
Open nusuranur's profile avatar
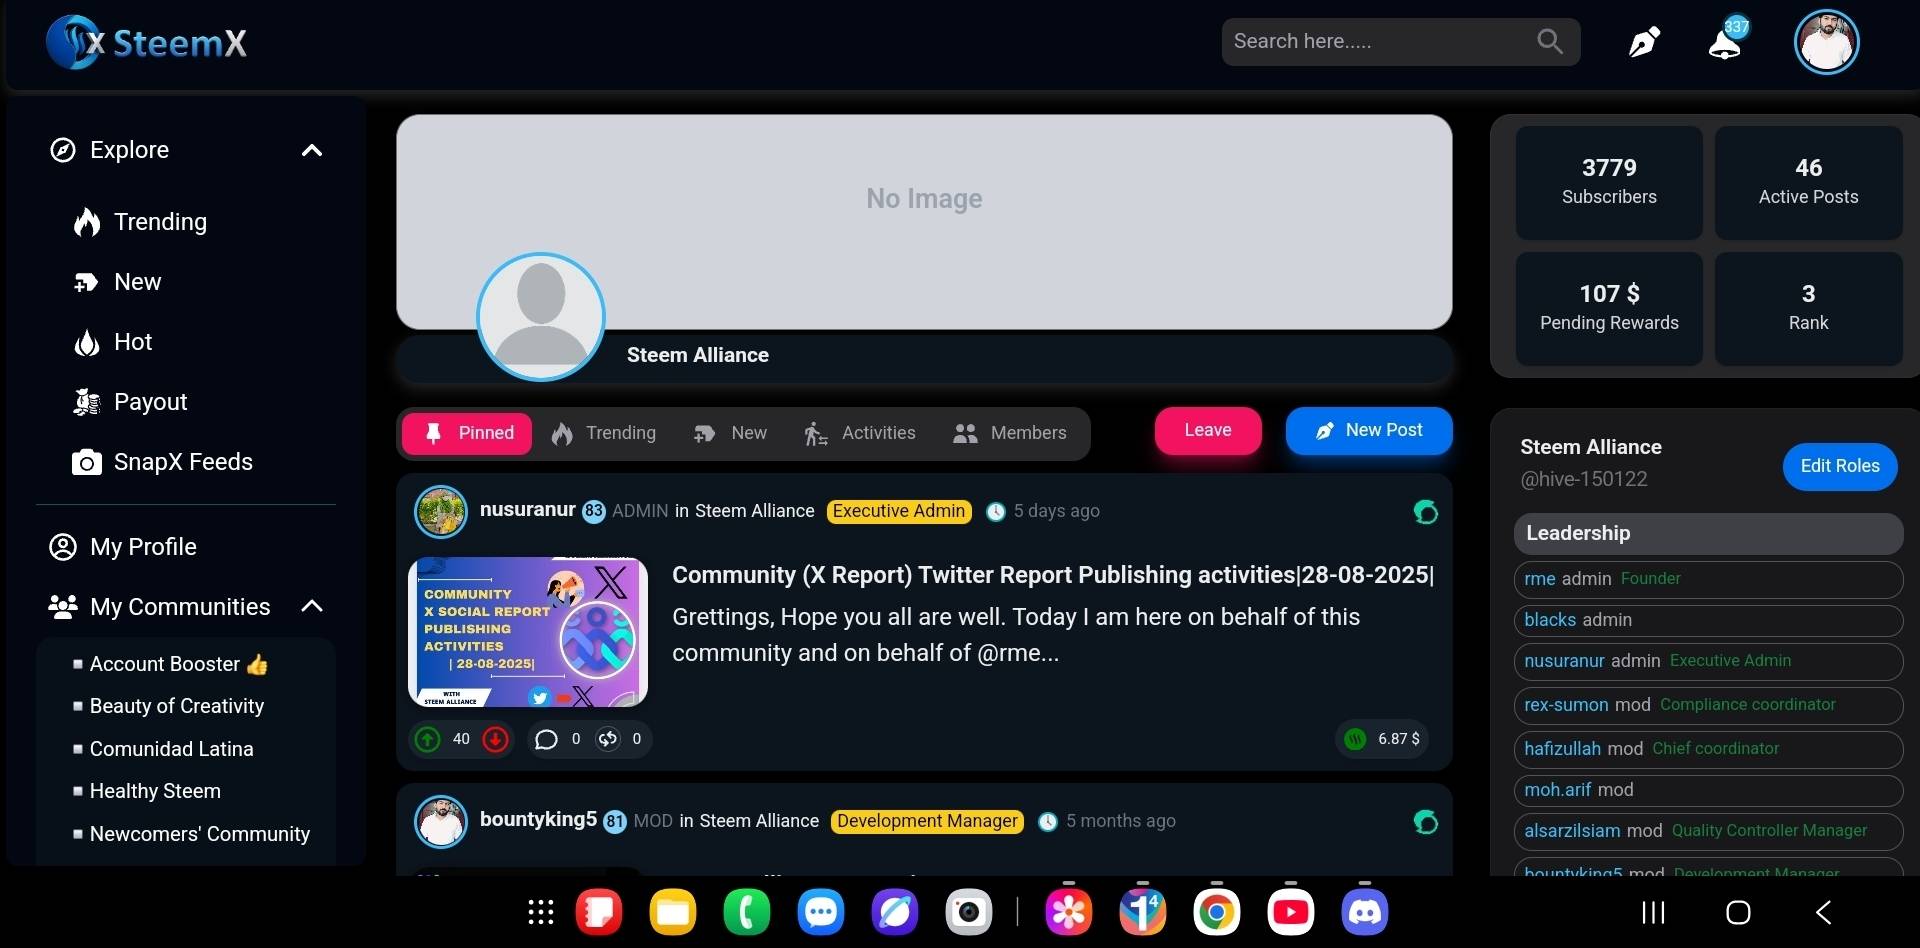[441, 512]
